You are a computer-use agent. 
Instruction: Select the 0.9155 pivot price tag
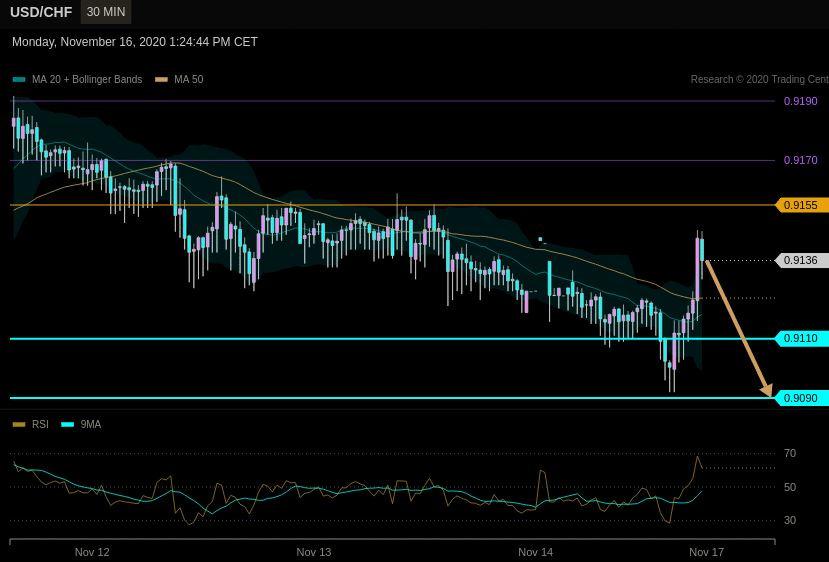tap(802, 205)
